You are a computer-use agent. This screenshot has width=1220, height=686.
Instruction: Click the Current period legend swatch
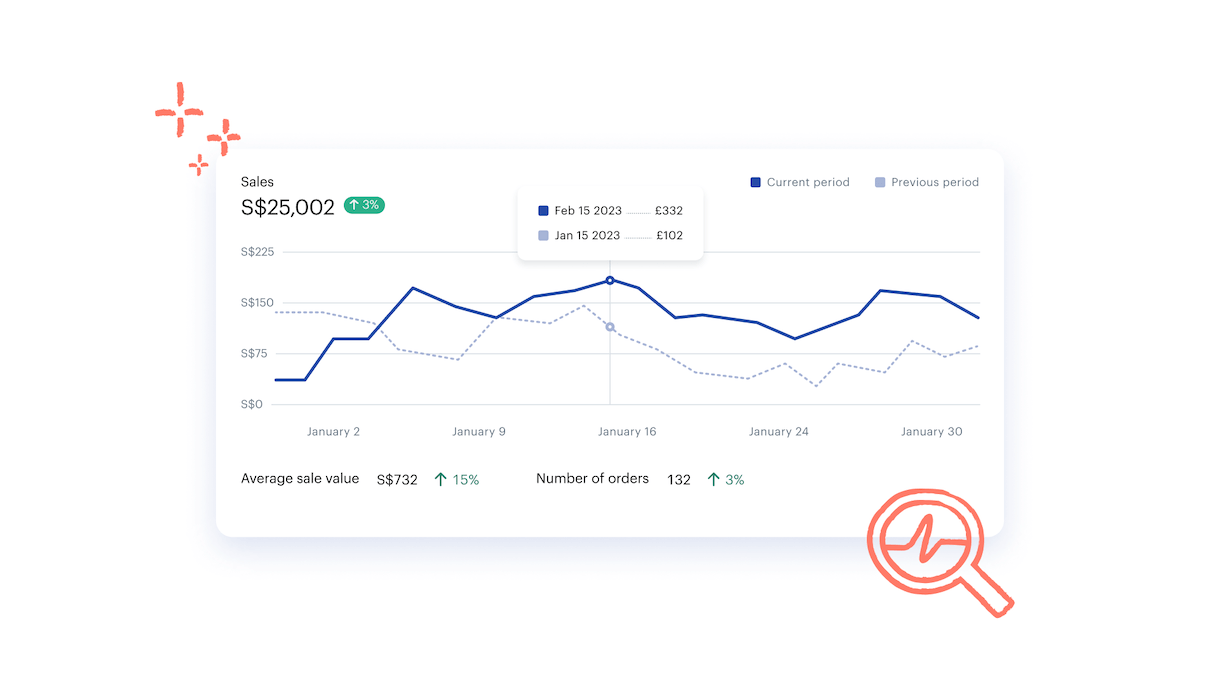[x=756, y=182]
